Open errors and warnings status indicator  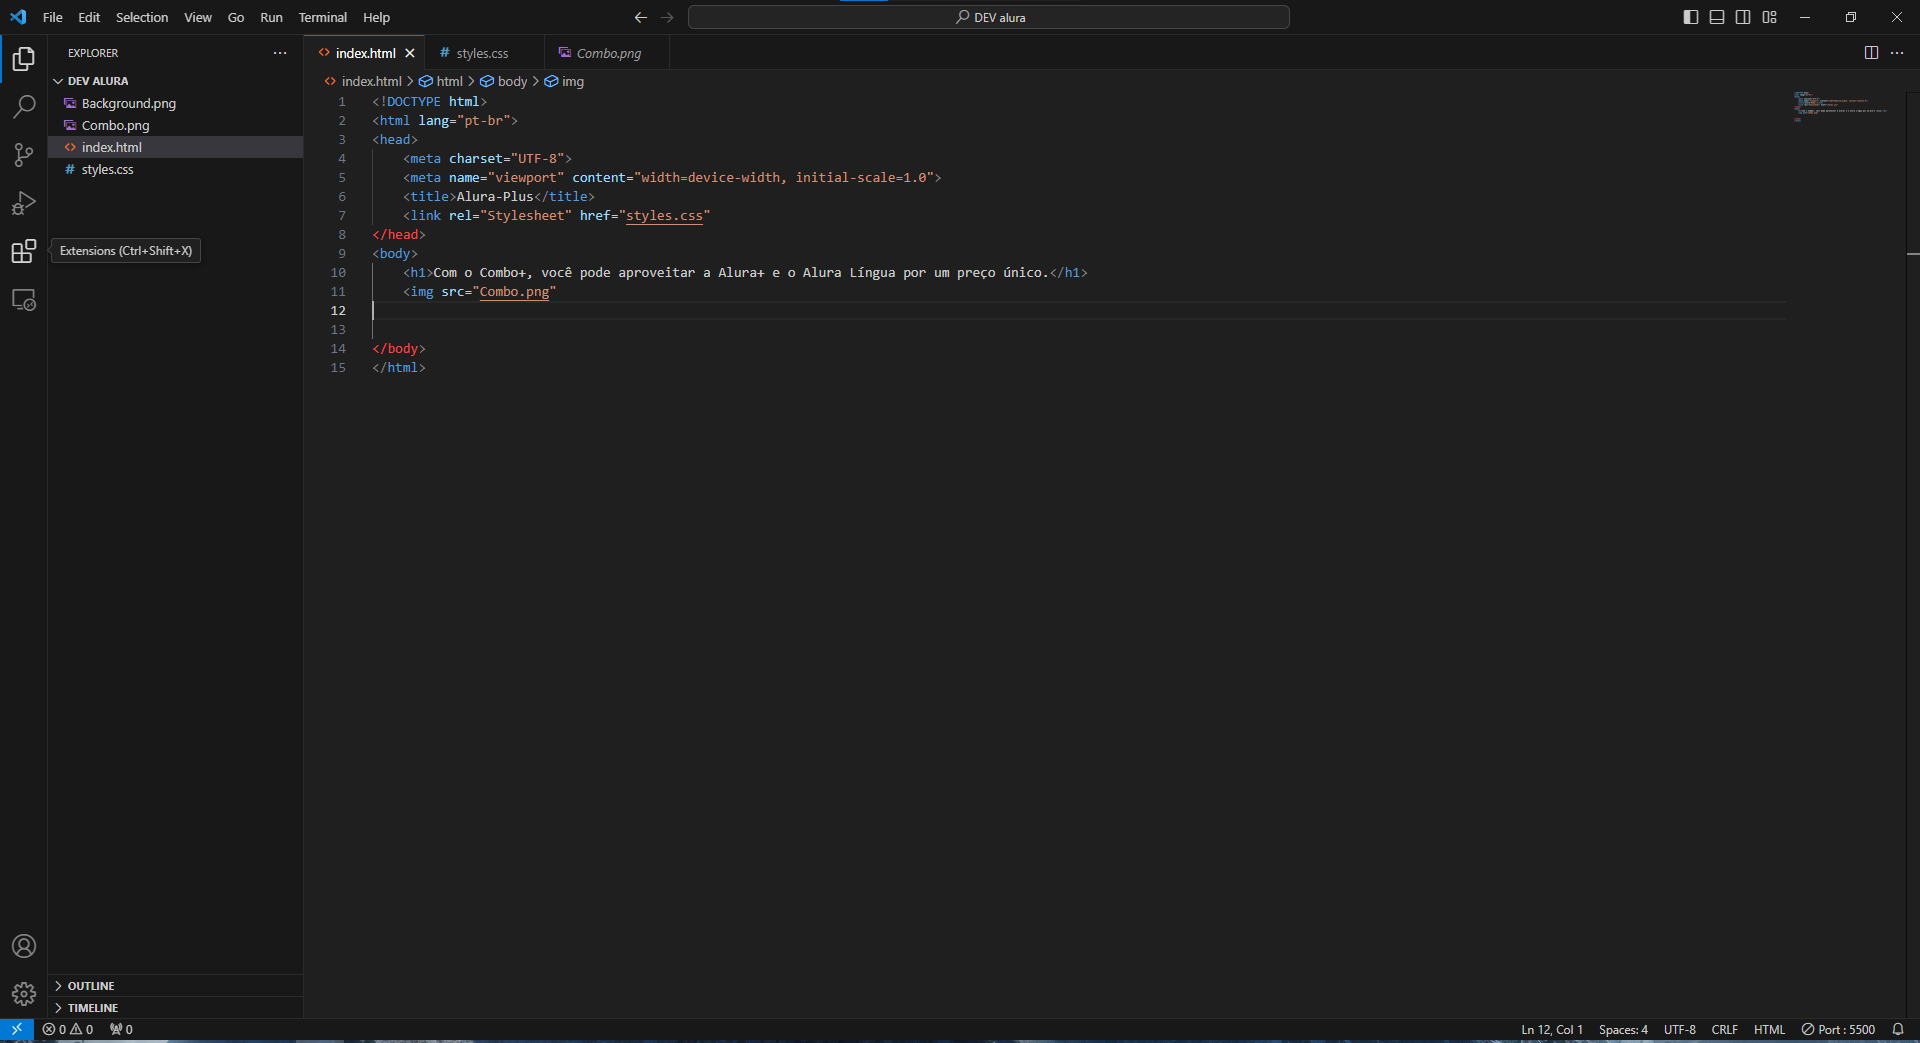click(x=68, y=1029)
